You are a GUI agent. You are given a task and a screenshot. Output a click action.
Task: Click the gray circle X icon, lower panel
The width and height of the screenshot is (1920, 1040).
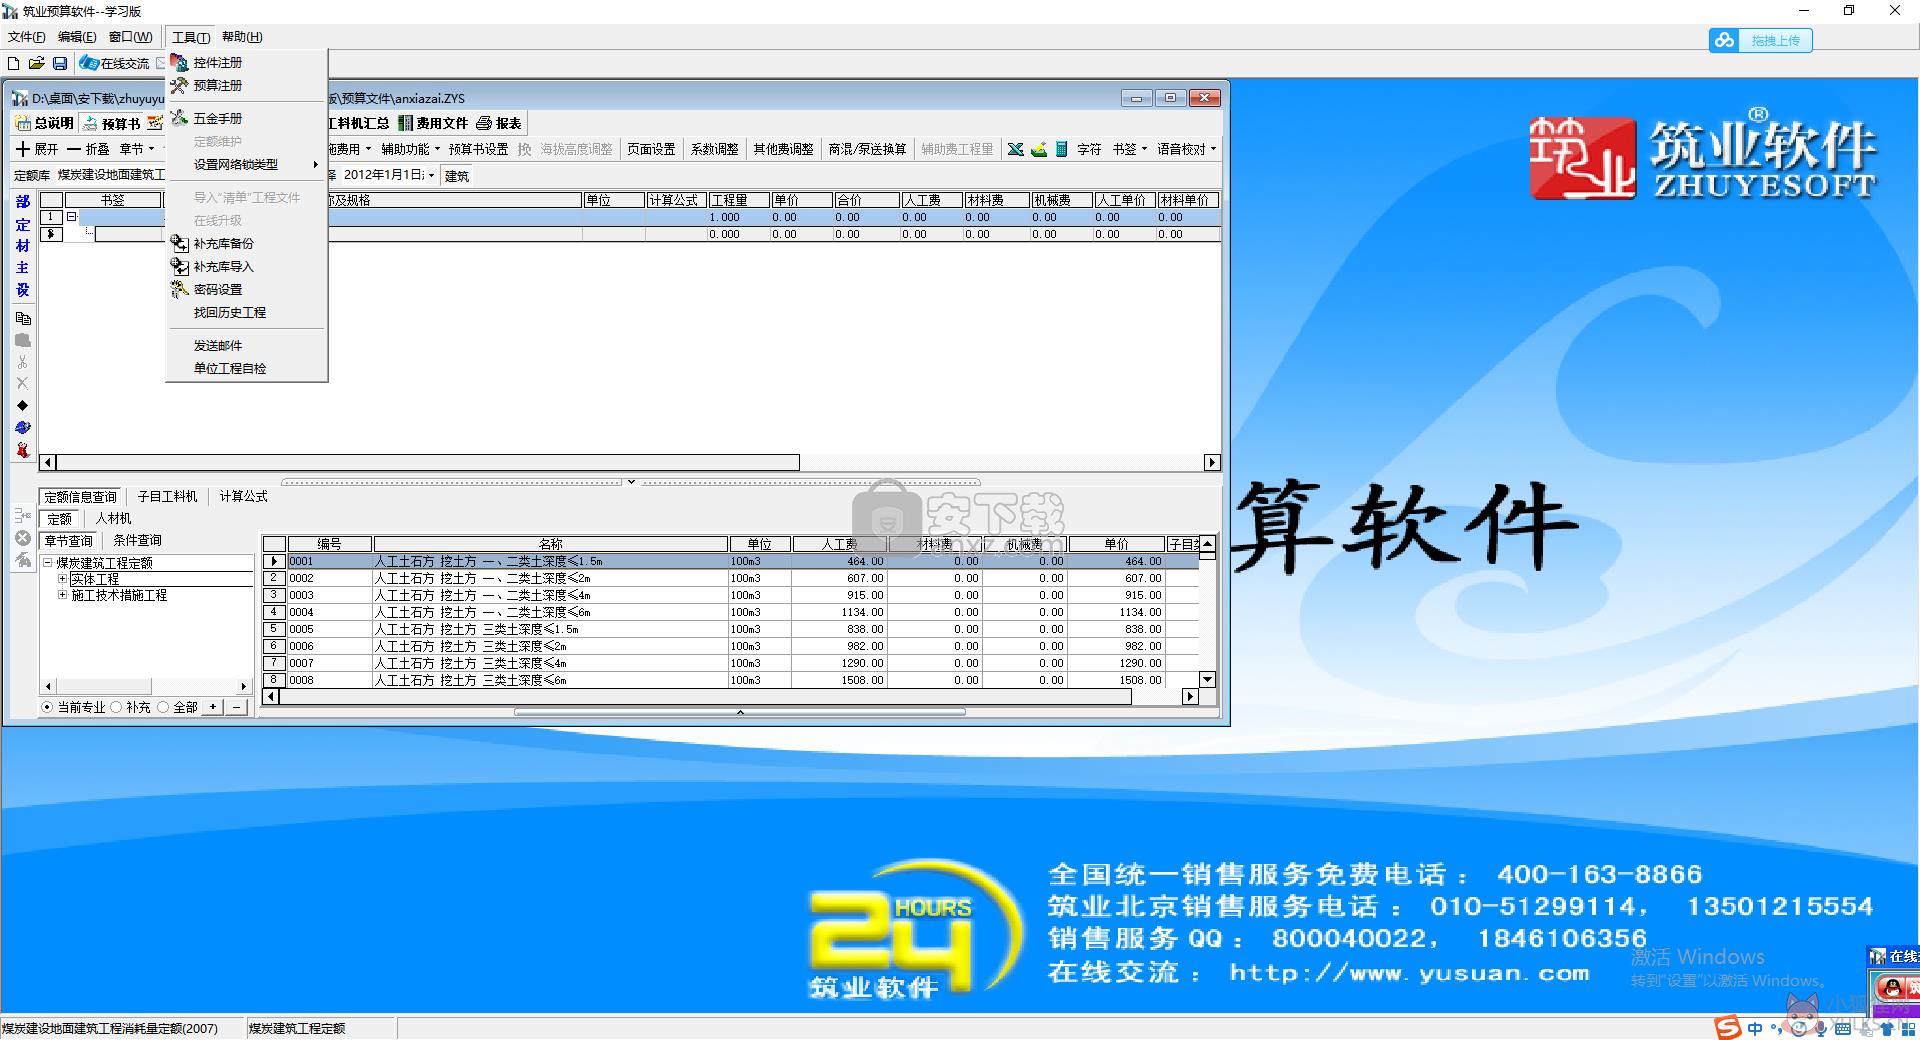(x=23, y=538)
